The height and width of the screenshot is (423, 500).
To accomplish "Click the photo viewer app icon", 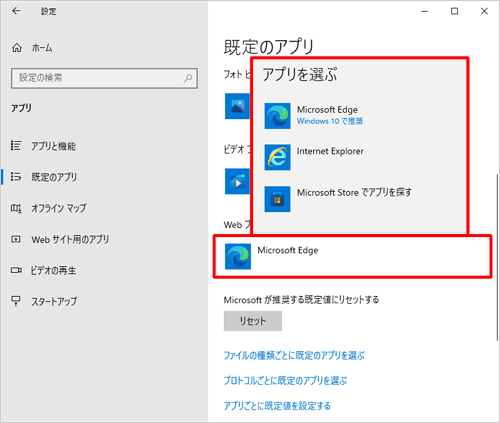I will 237,106.
